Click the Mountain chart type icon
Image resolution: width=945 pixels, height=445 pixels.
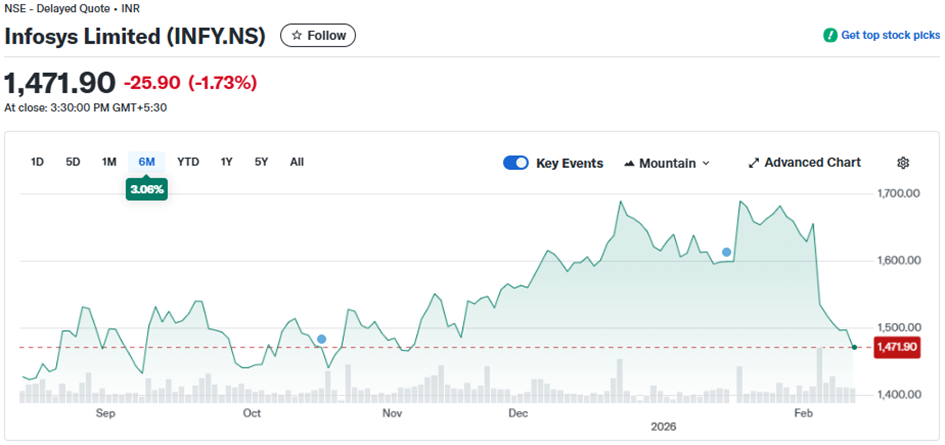(630, 163)
